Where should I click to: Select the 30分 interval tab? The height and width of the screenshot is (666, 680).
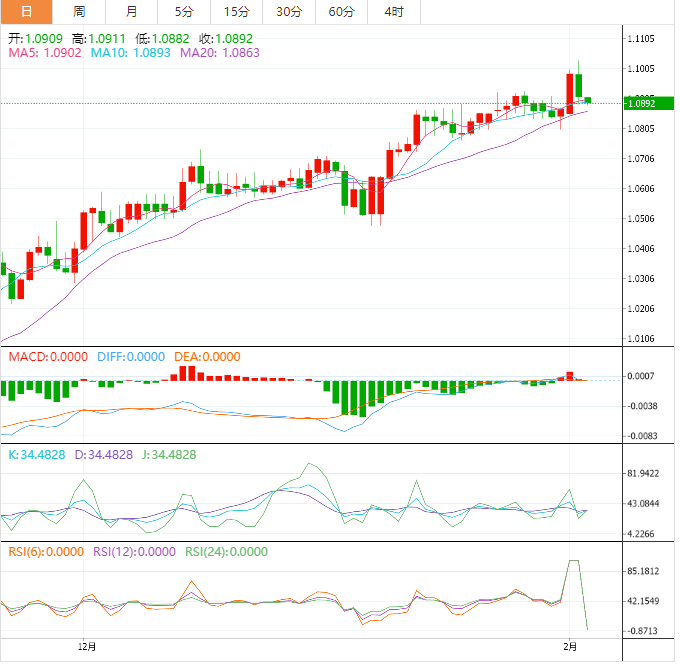pos(289,12)
